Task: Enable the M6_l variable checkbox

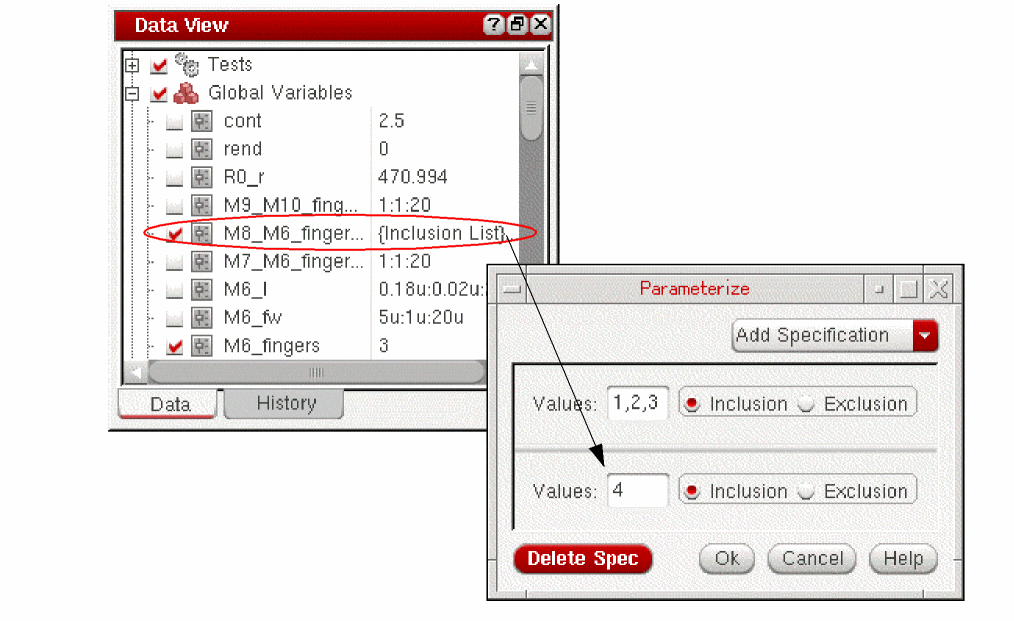Action: [x=175, y=291]
